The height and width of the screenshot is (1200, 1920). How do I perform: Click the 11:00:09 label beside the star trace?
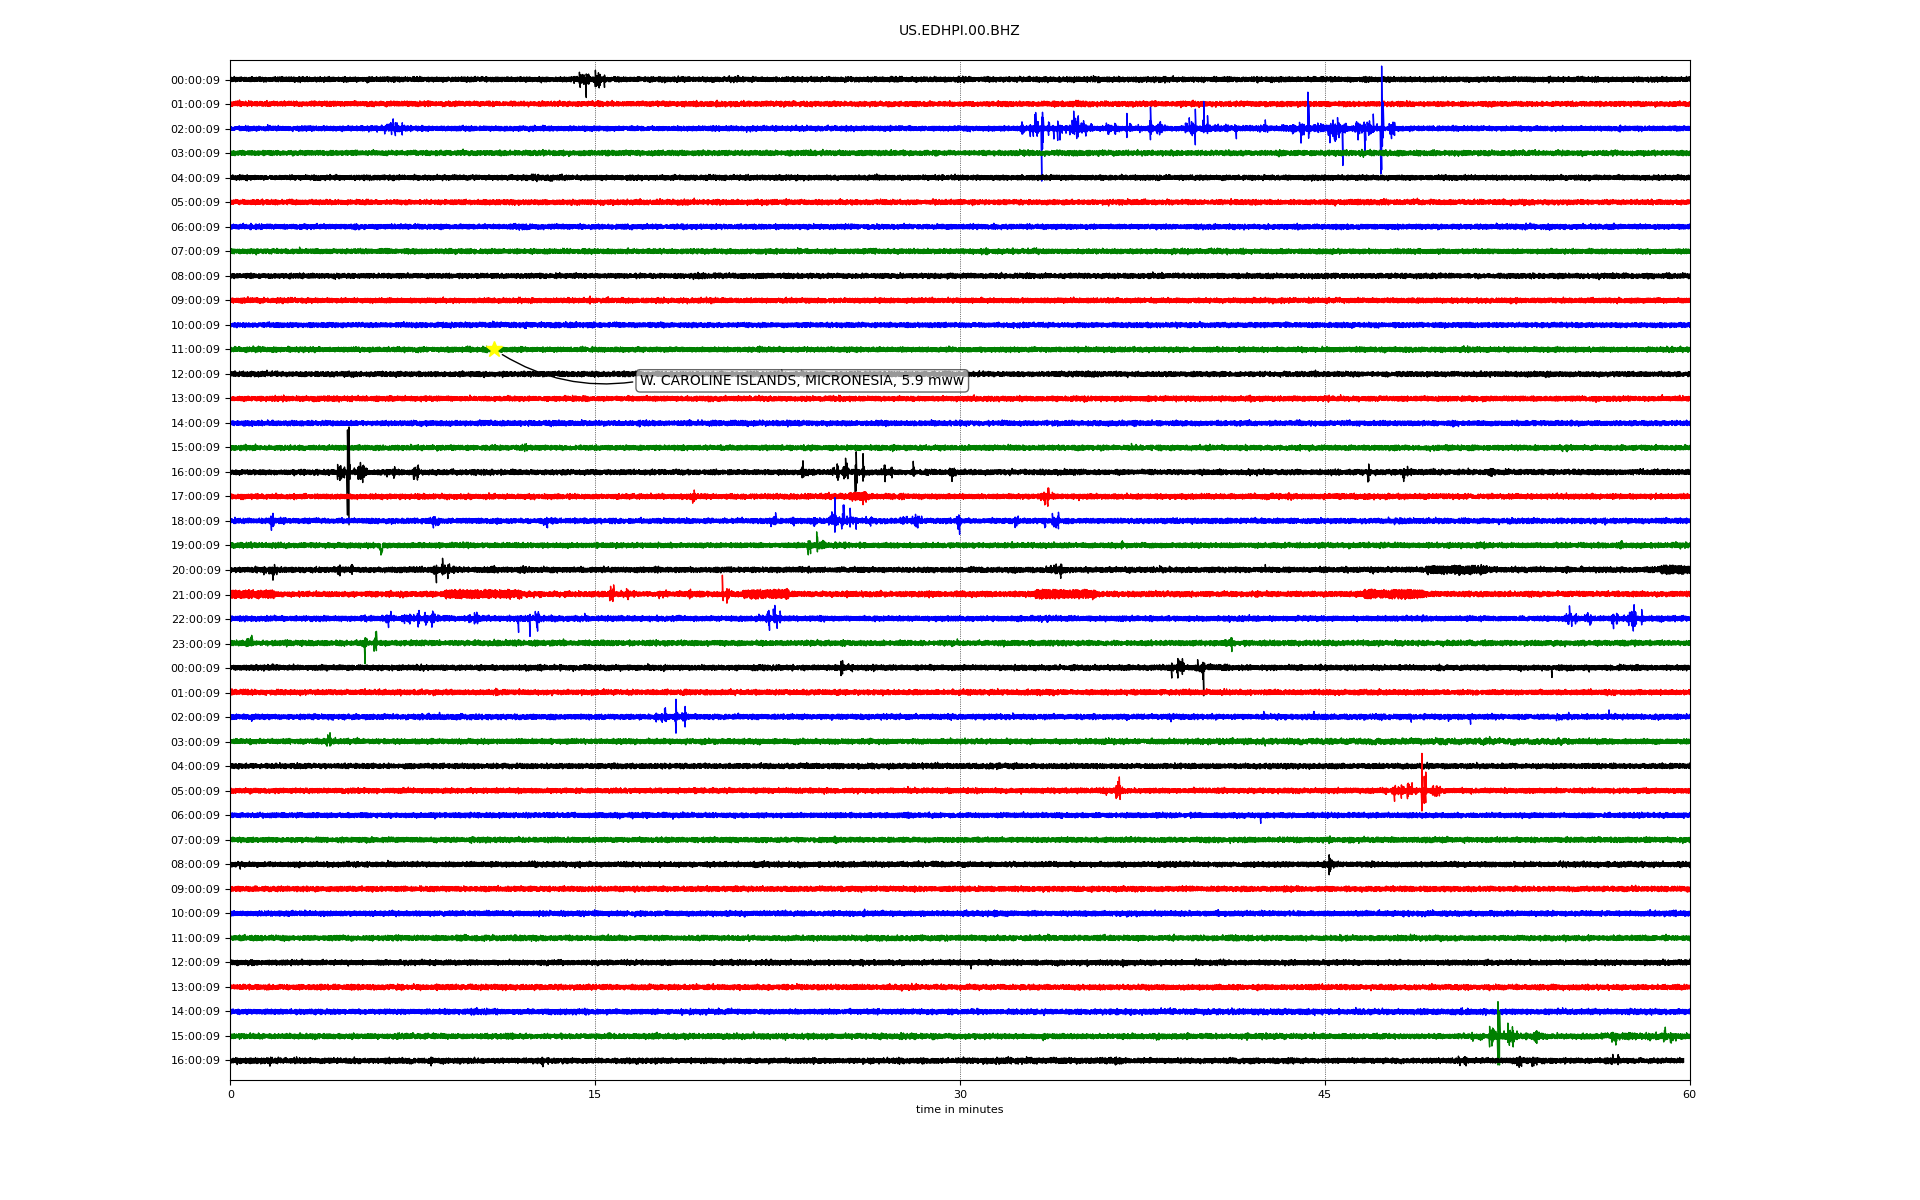[195, 350]
